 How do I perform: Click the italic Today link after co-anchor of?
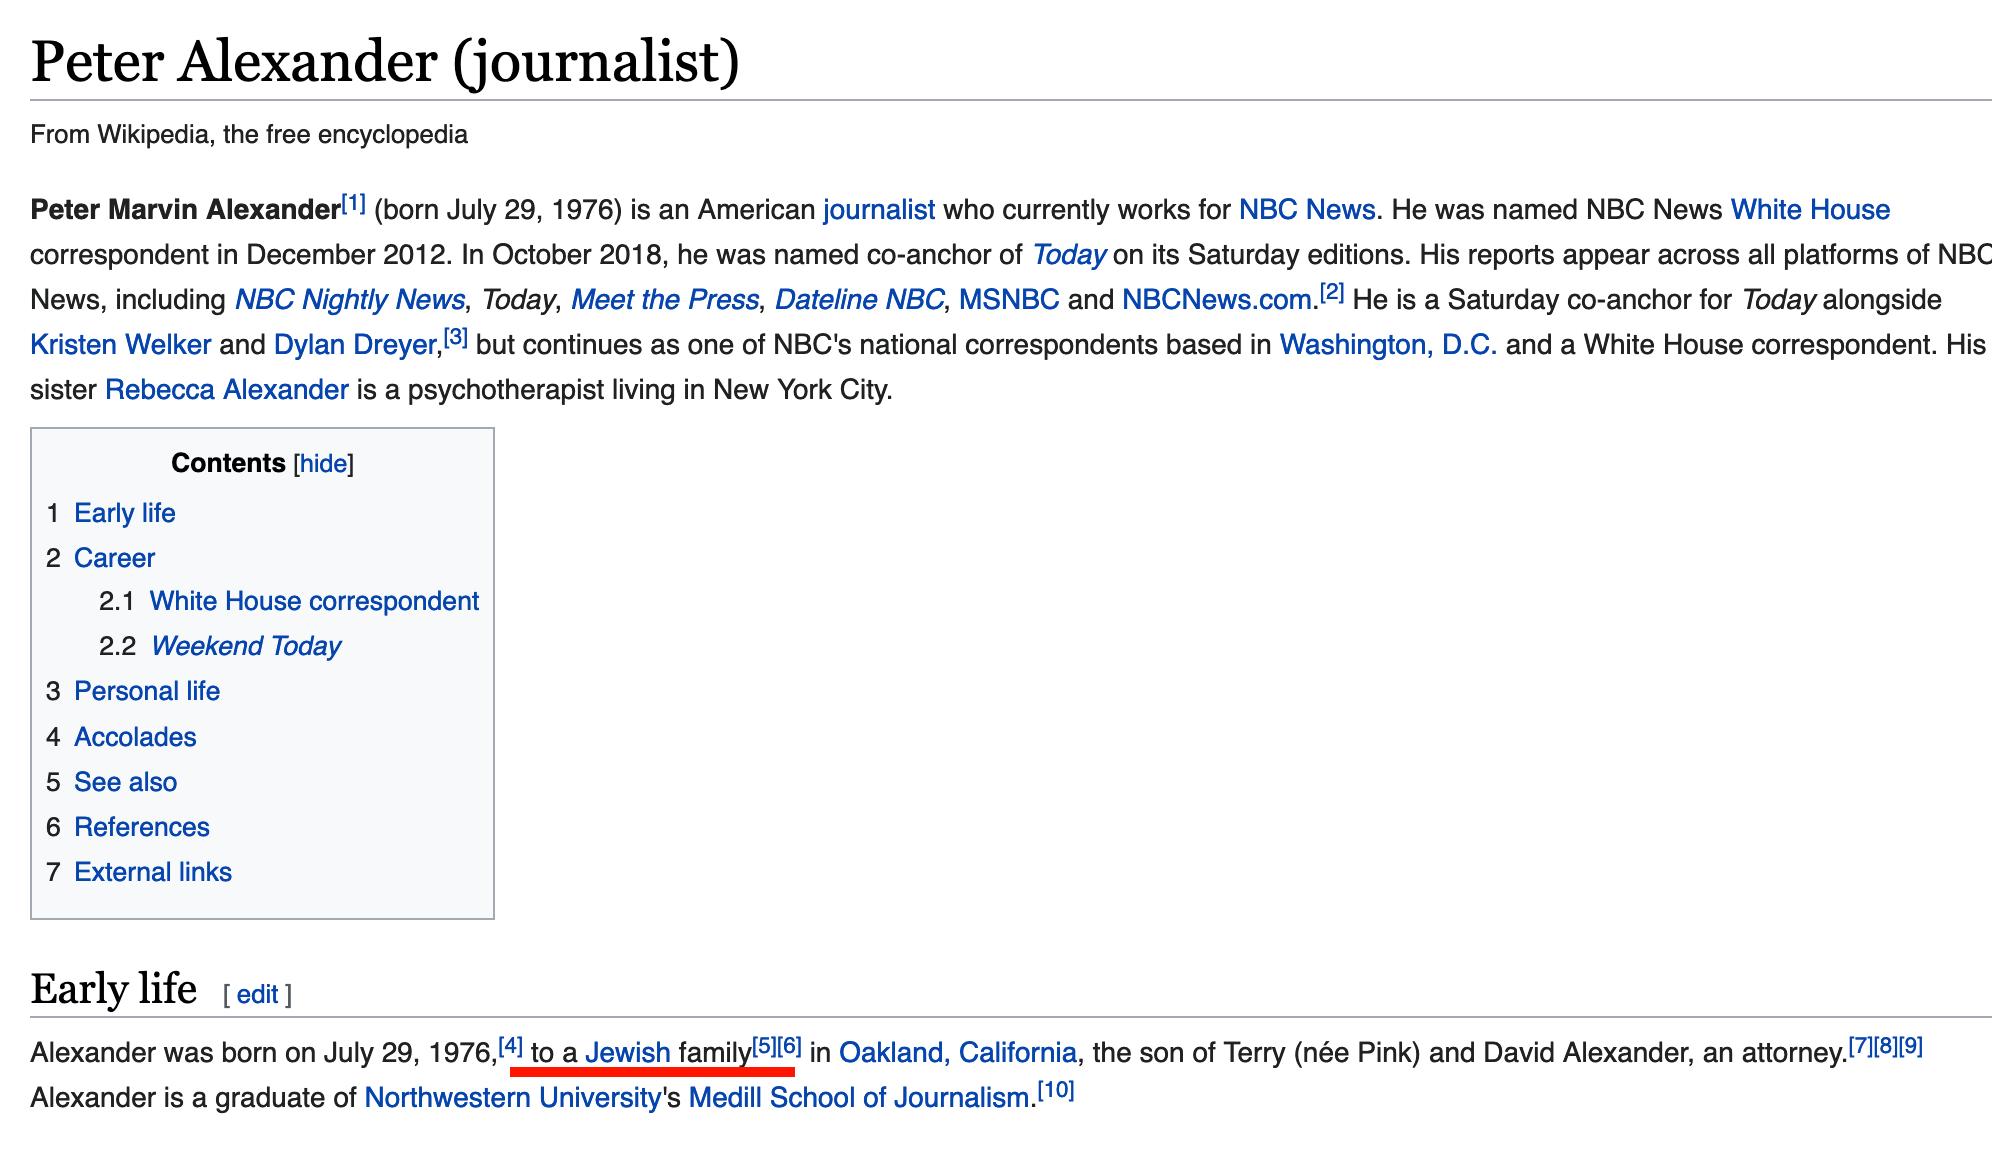click(x=1068, y=255)
